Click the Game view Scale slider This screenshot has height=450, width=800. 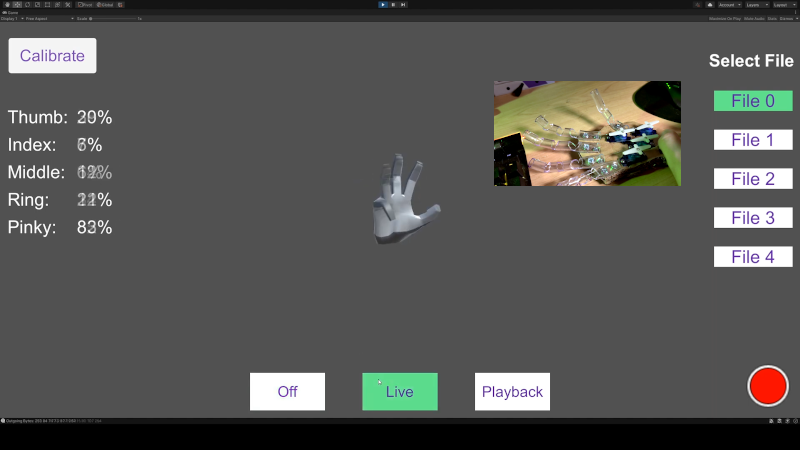(110, 18)
